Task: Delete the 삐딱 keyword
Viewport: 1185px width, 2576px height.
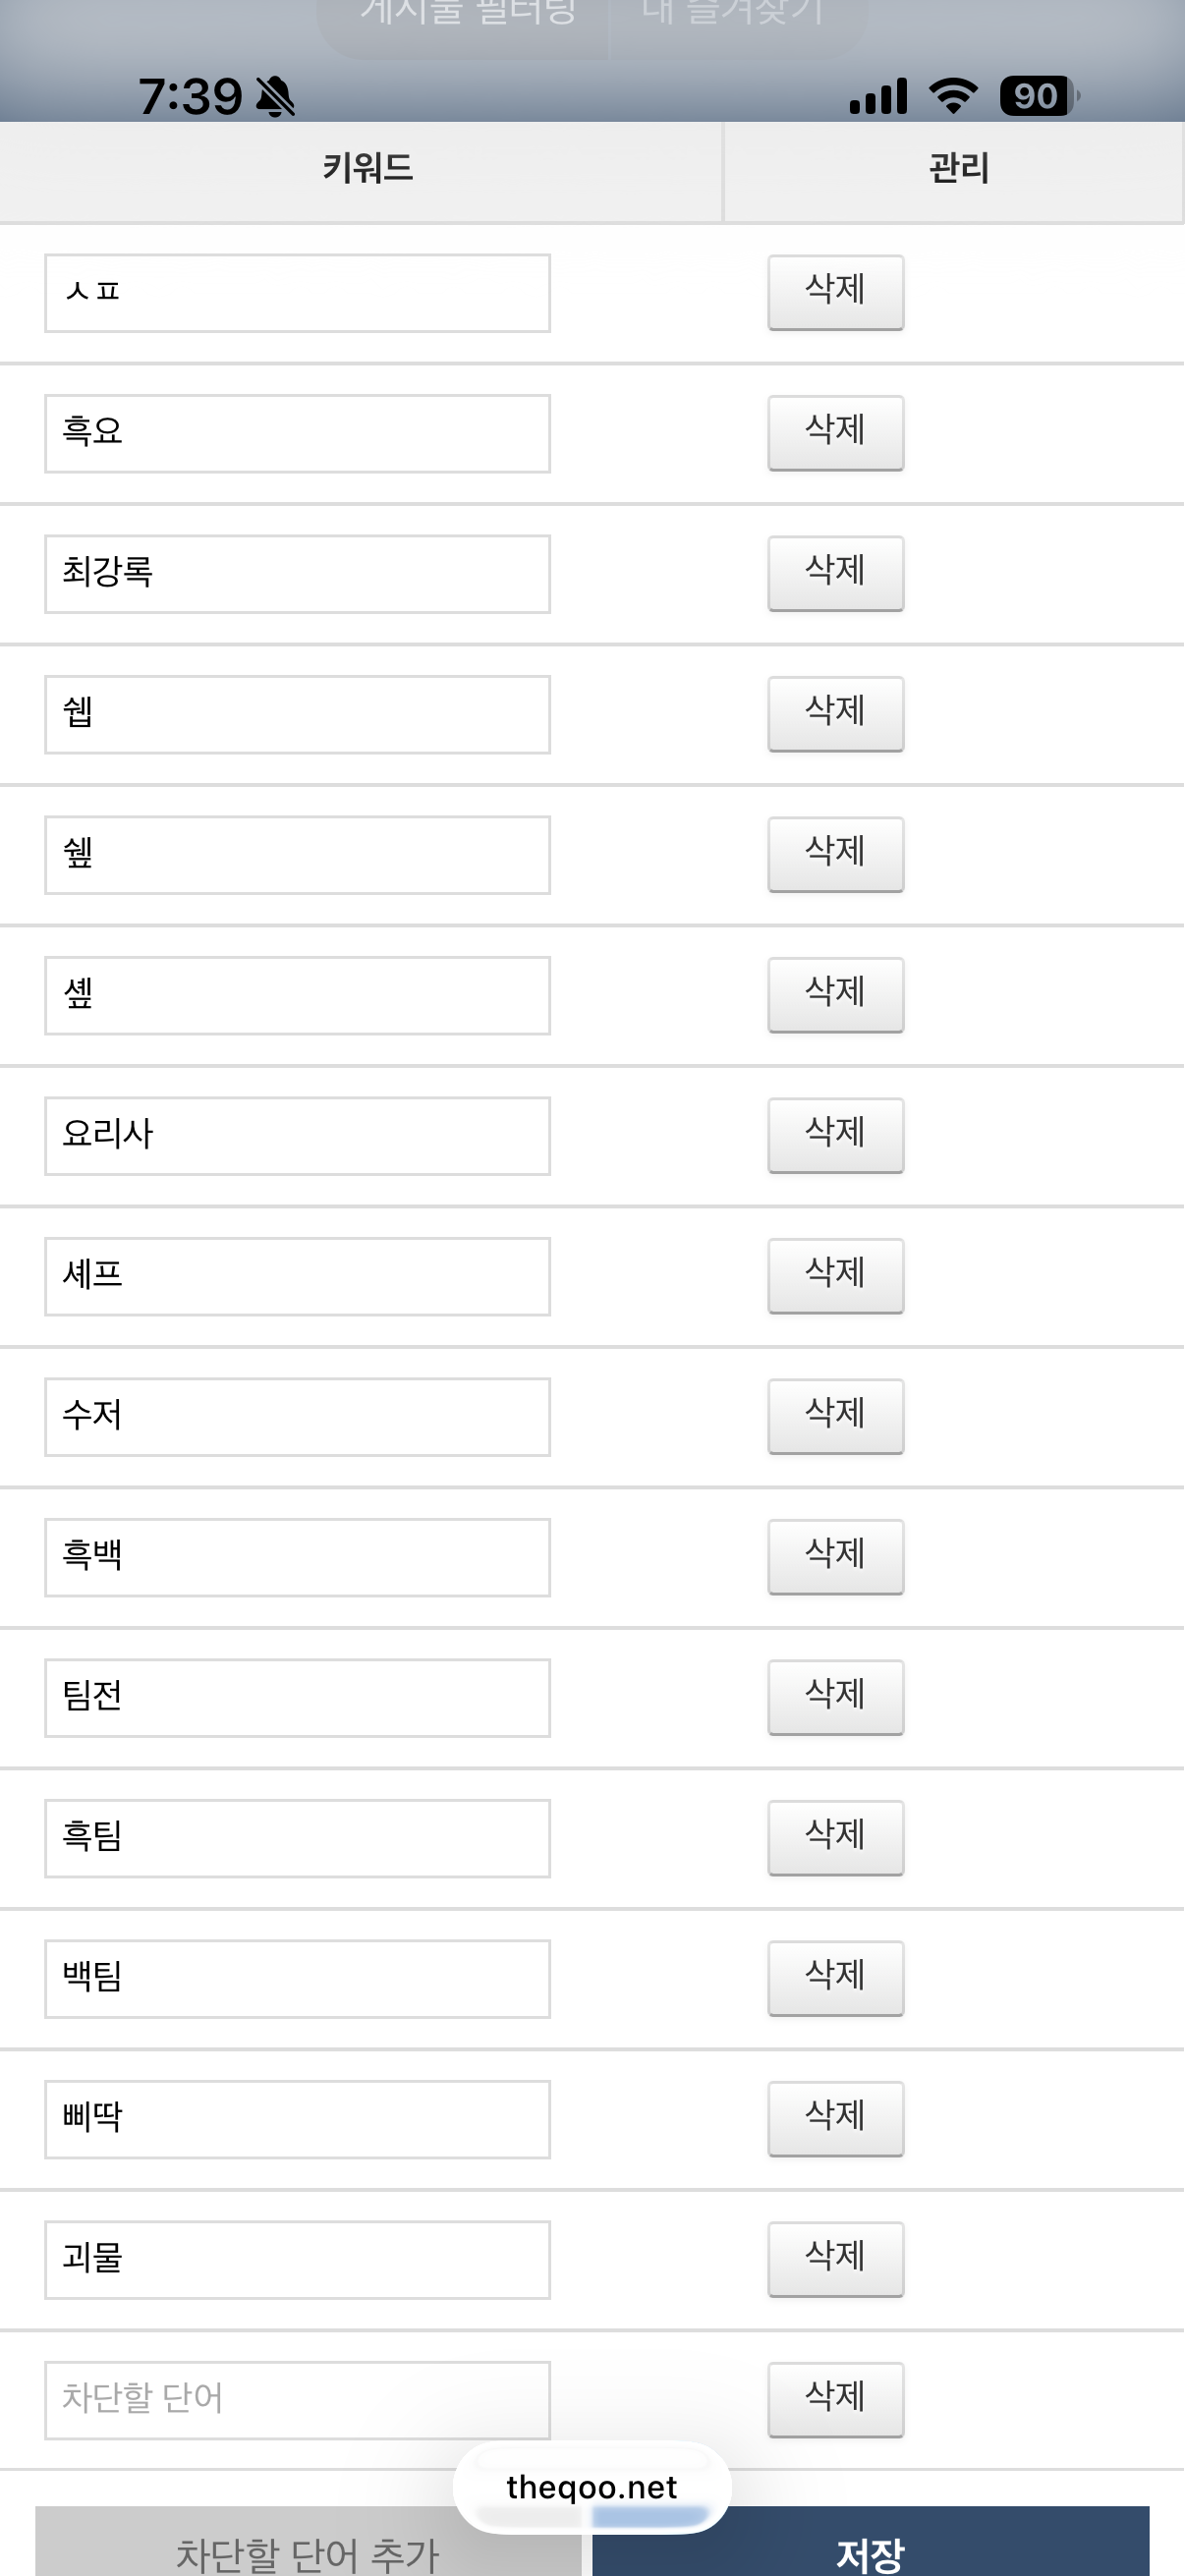Action: 835,2118
